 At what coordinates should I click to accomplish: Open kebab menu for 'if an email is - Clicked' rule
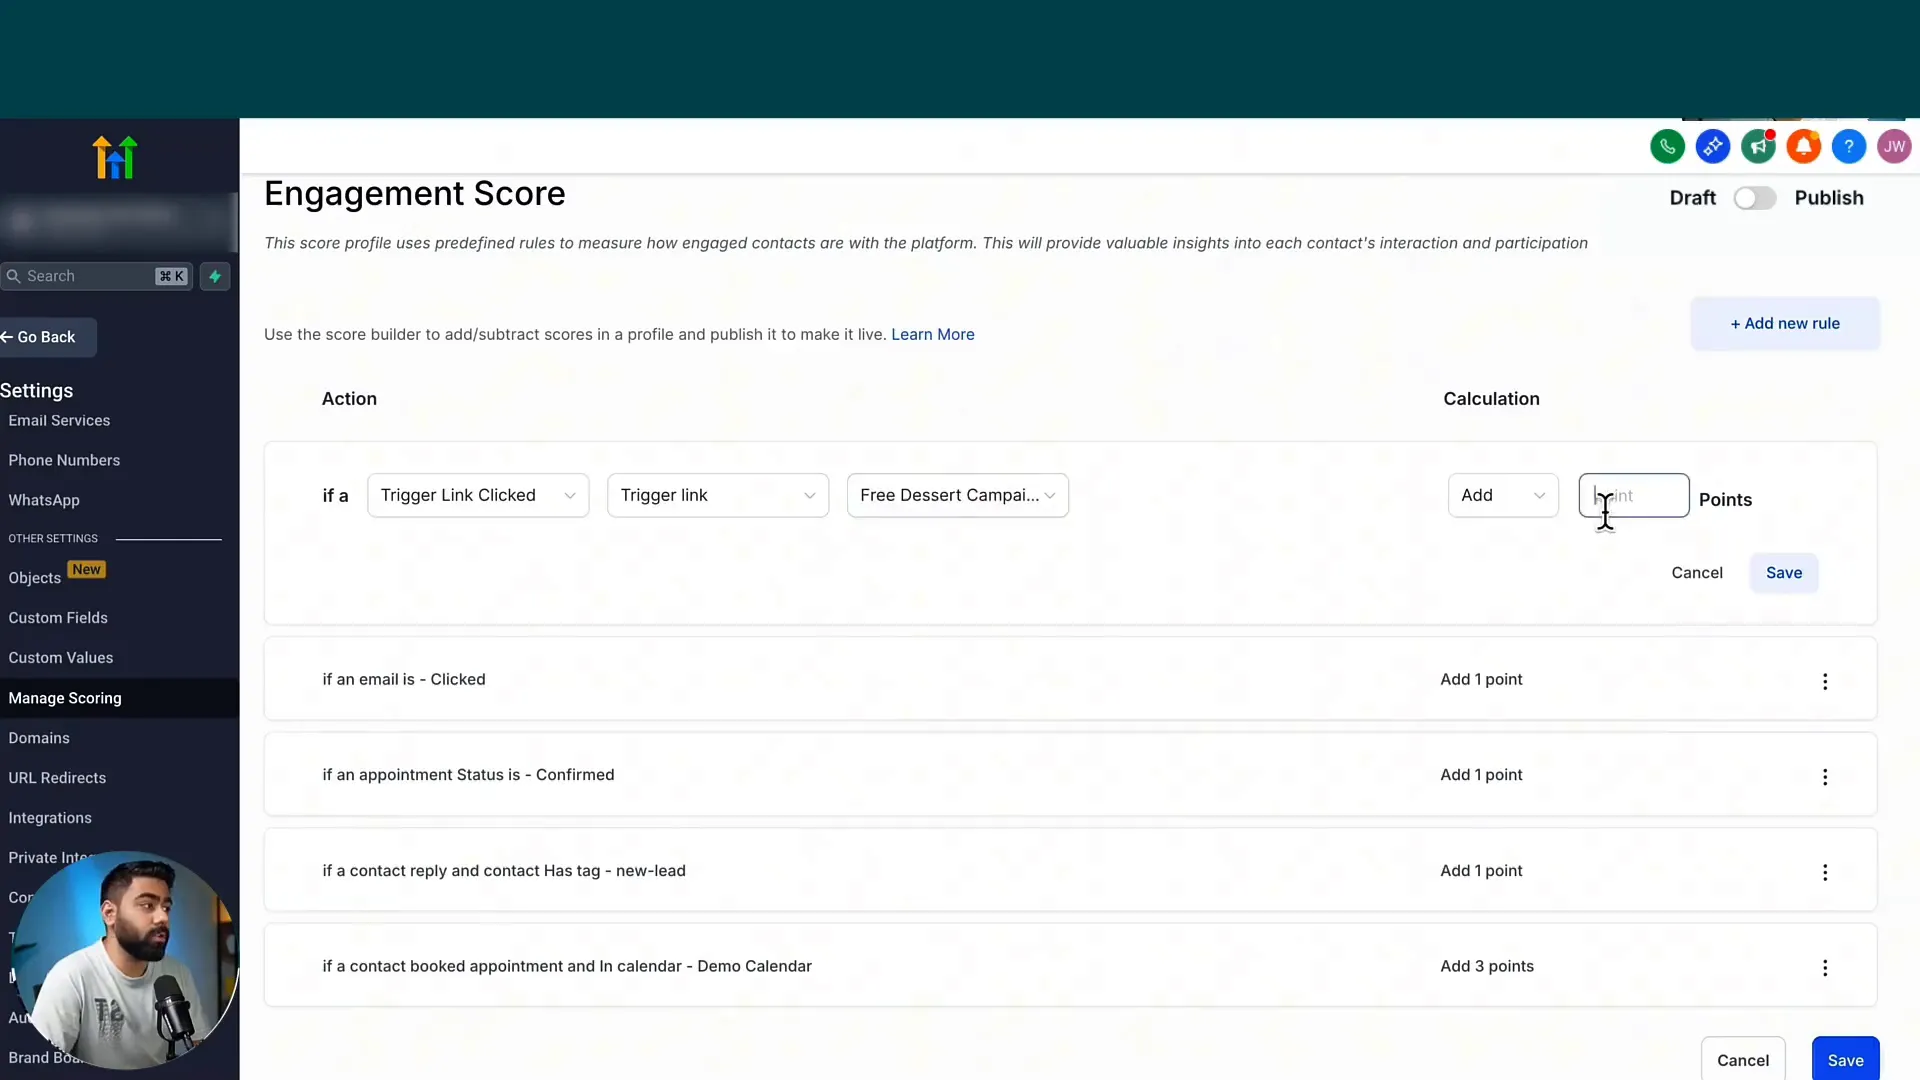click(1825, 681)
